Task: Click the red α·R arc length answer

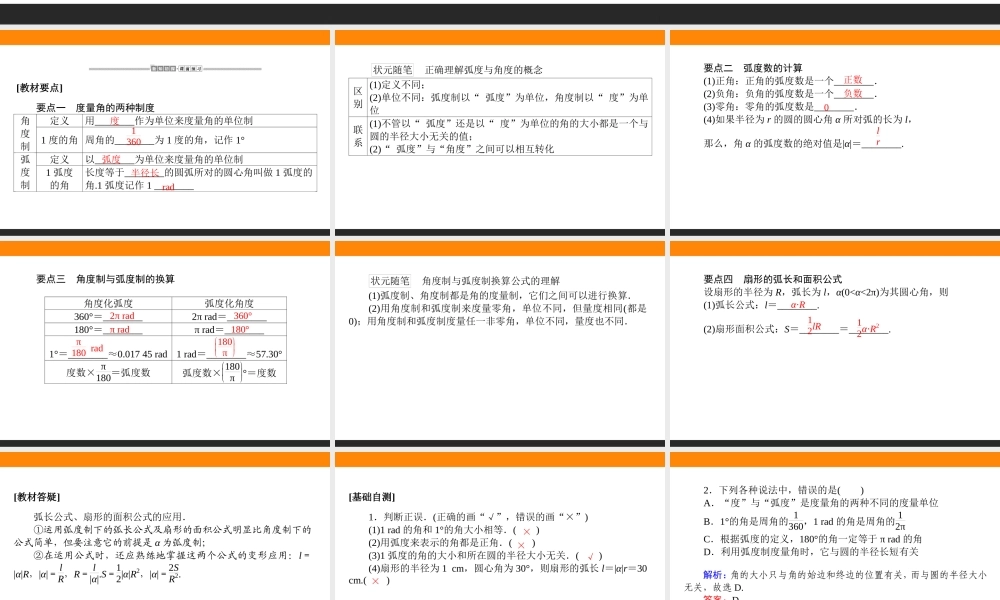Action: coord(798,305)
